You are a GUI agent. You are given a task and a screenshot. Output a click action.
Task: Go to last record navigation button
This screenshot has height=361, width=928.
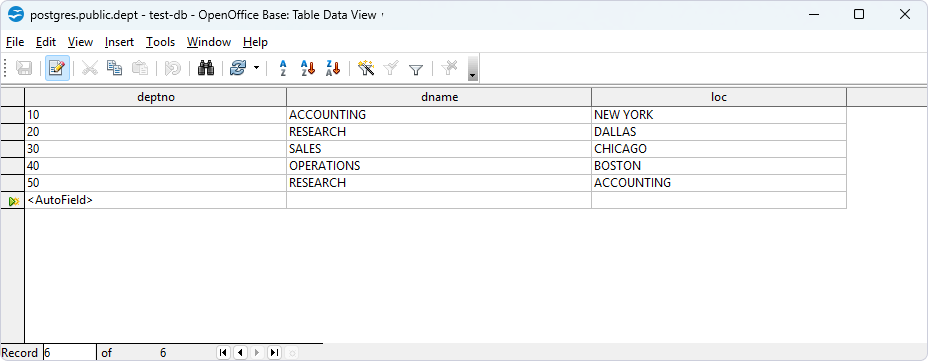point(274,353)
